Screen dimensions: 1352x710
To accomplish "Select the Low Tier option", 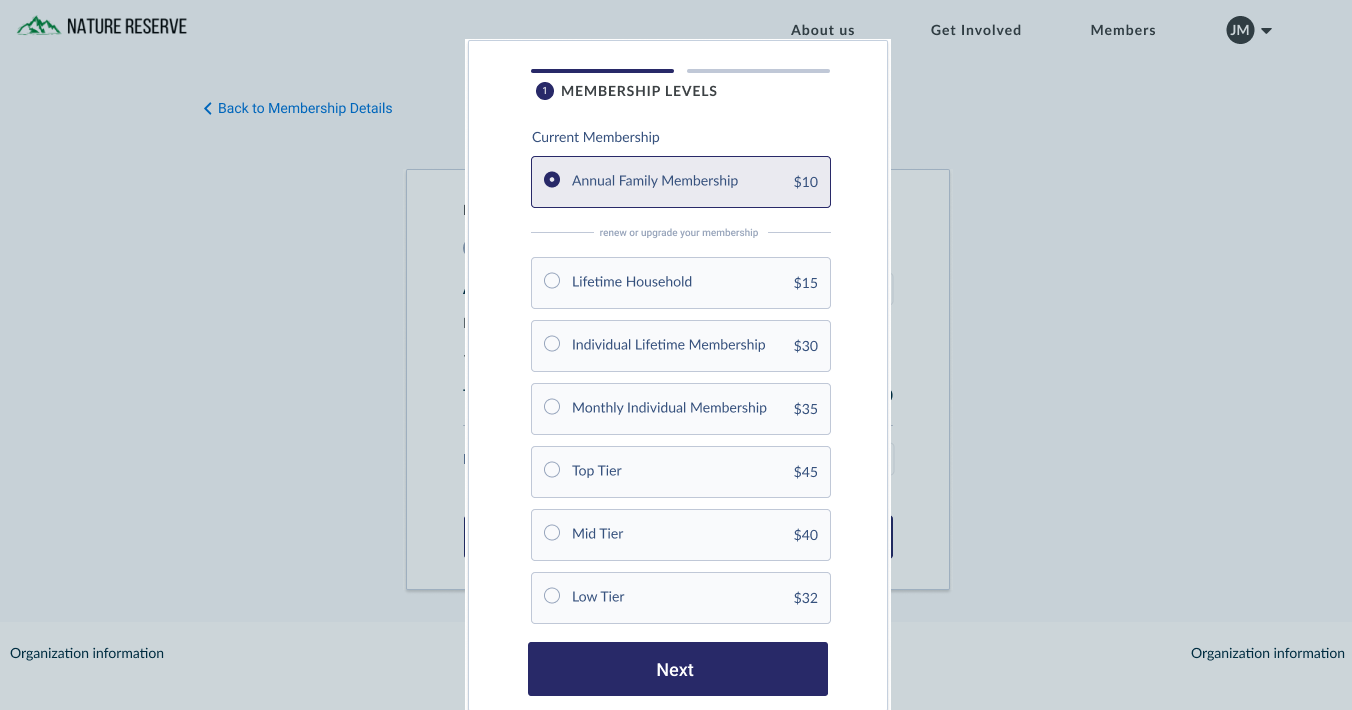I will tap(681, 598).
